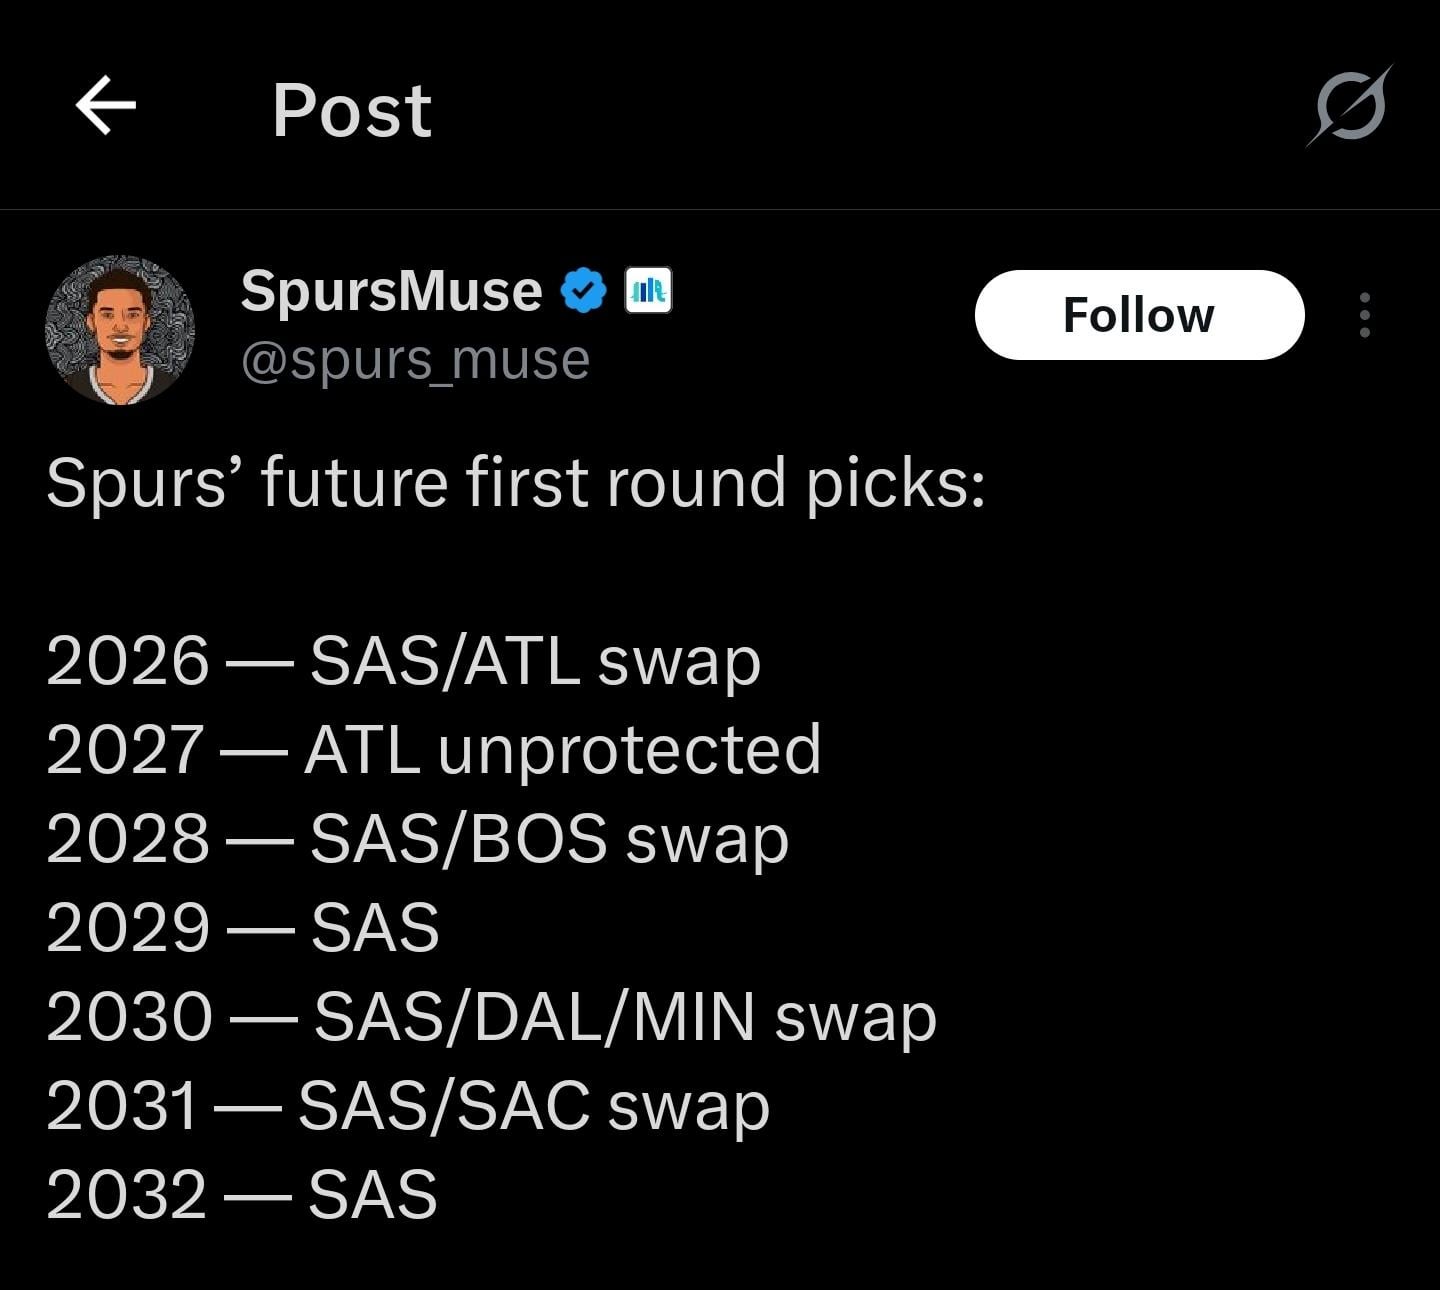This screenshot has height=1290, width=1440.
Task: Click the year 2026 in the post
Action: (x=127, y=661)
